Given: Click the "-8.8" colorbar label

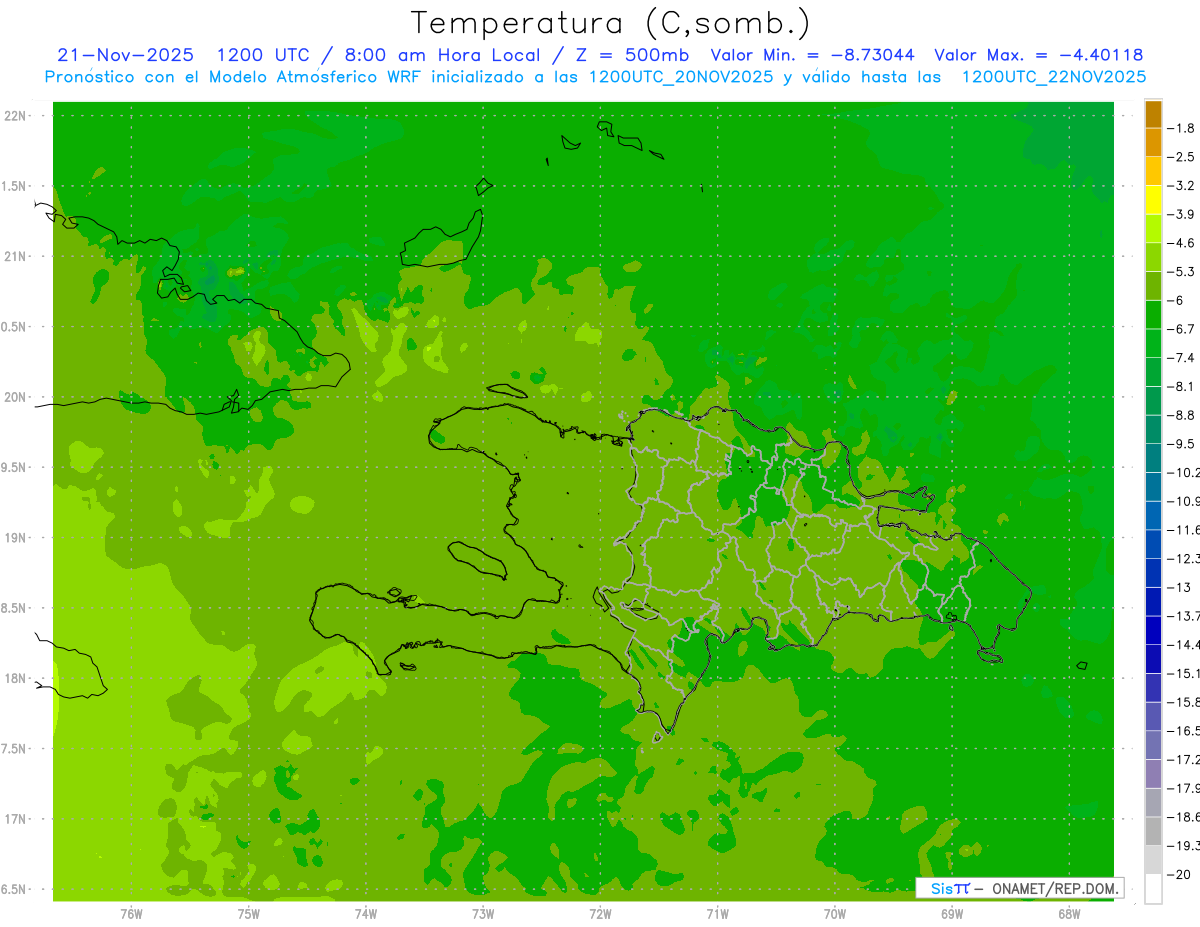Looking at the screenshot, I should point(1181,415).
